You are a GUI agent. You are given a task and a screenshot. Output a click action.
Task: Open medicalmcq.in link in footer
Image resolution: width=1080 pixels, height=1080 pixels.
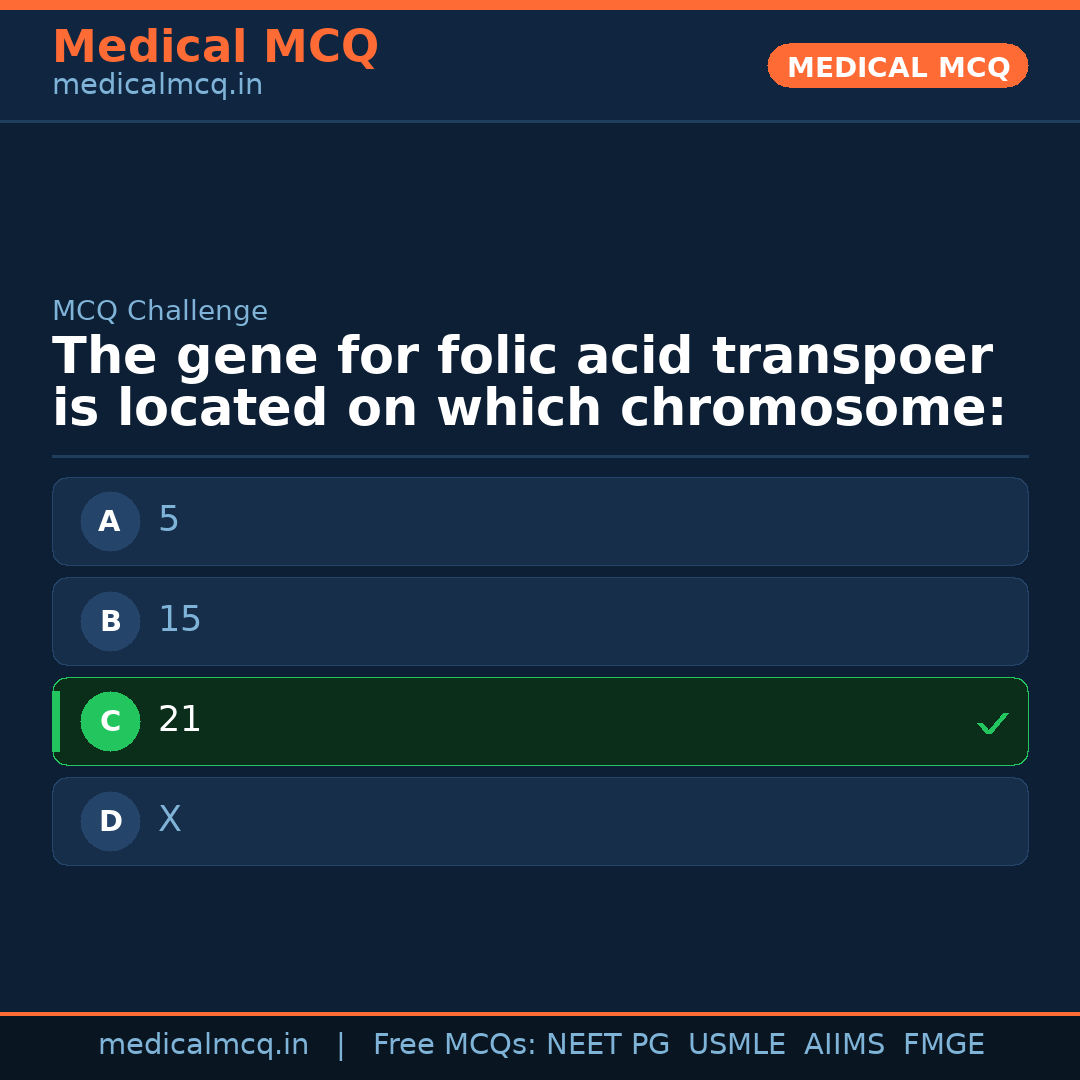tap(203, 1045)
